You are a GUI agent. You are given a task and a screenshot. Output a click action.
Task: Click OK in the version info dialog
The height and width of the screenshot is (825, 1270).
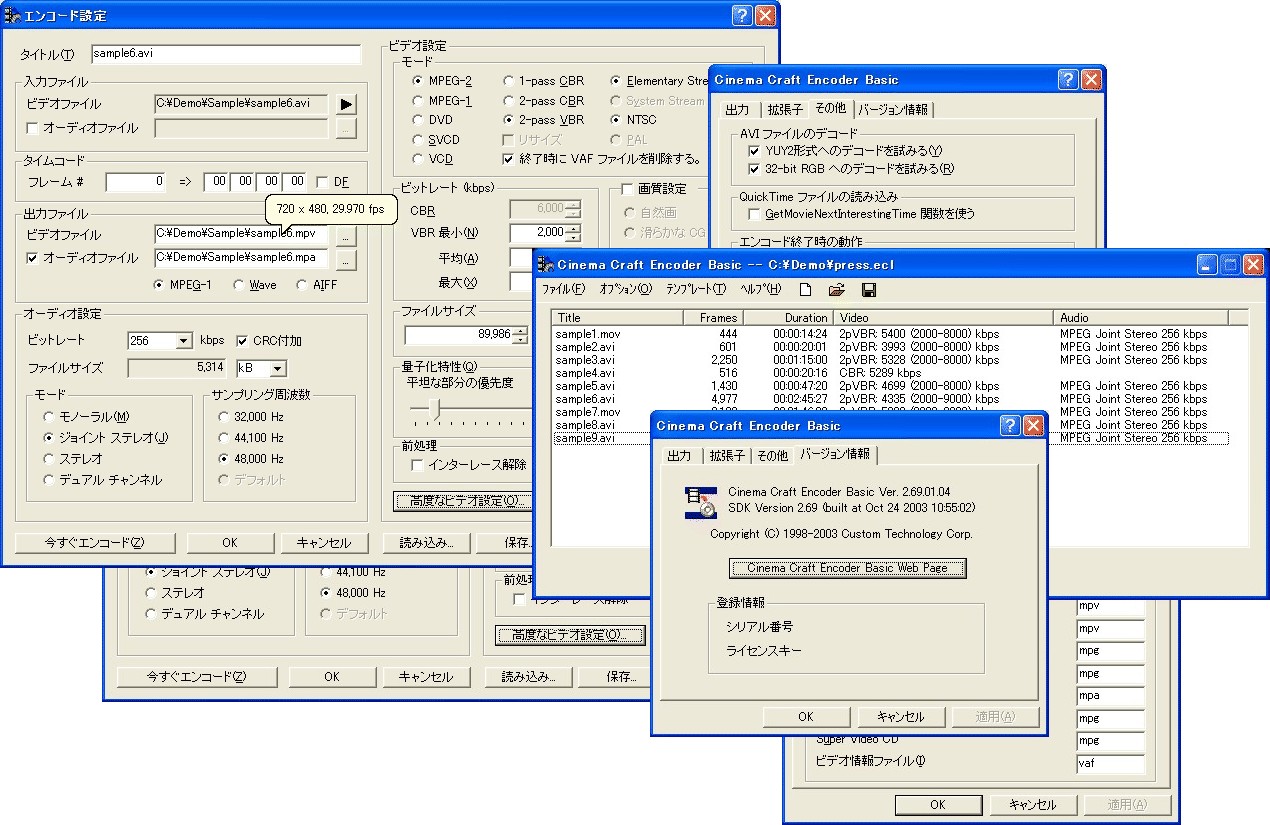click(x=806, y=717)
